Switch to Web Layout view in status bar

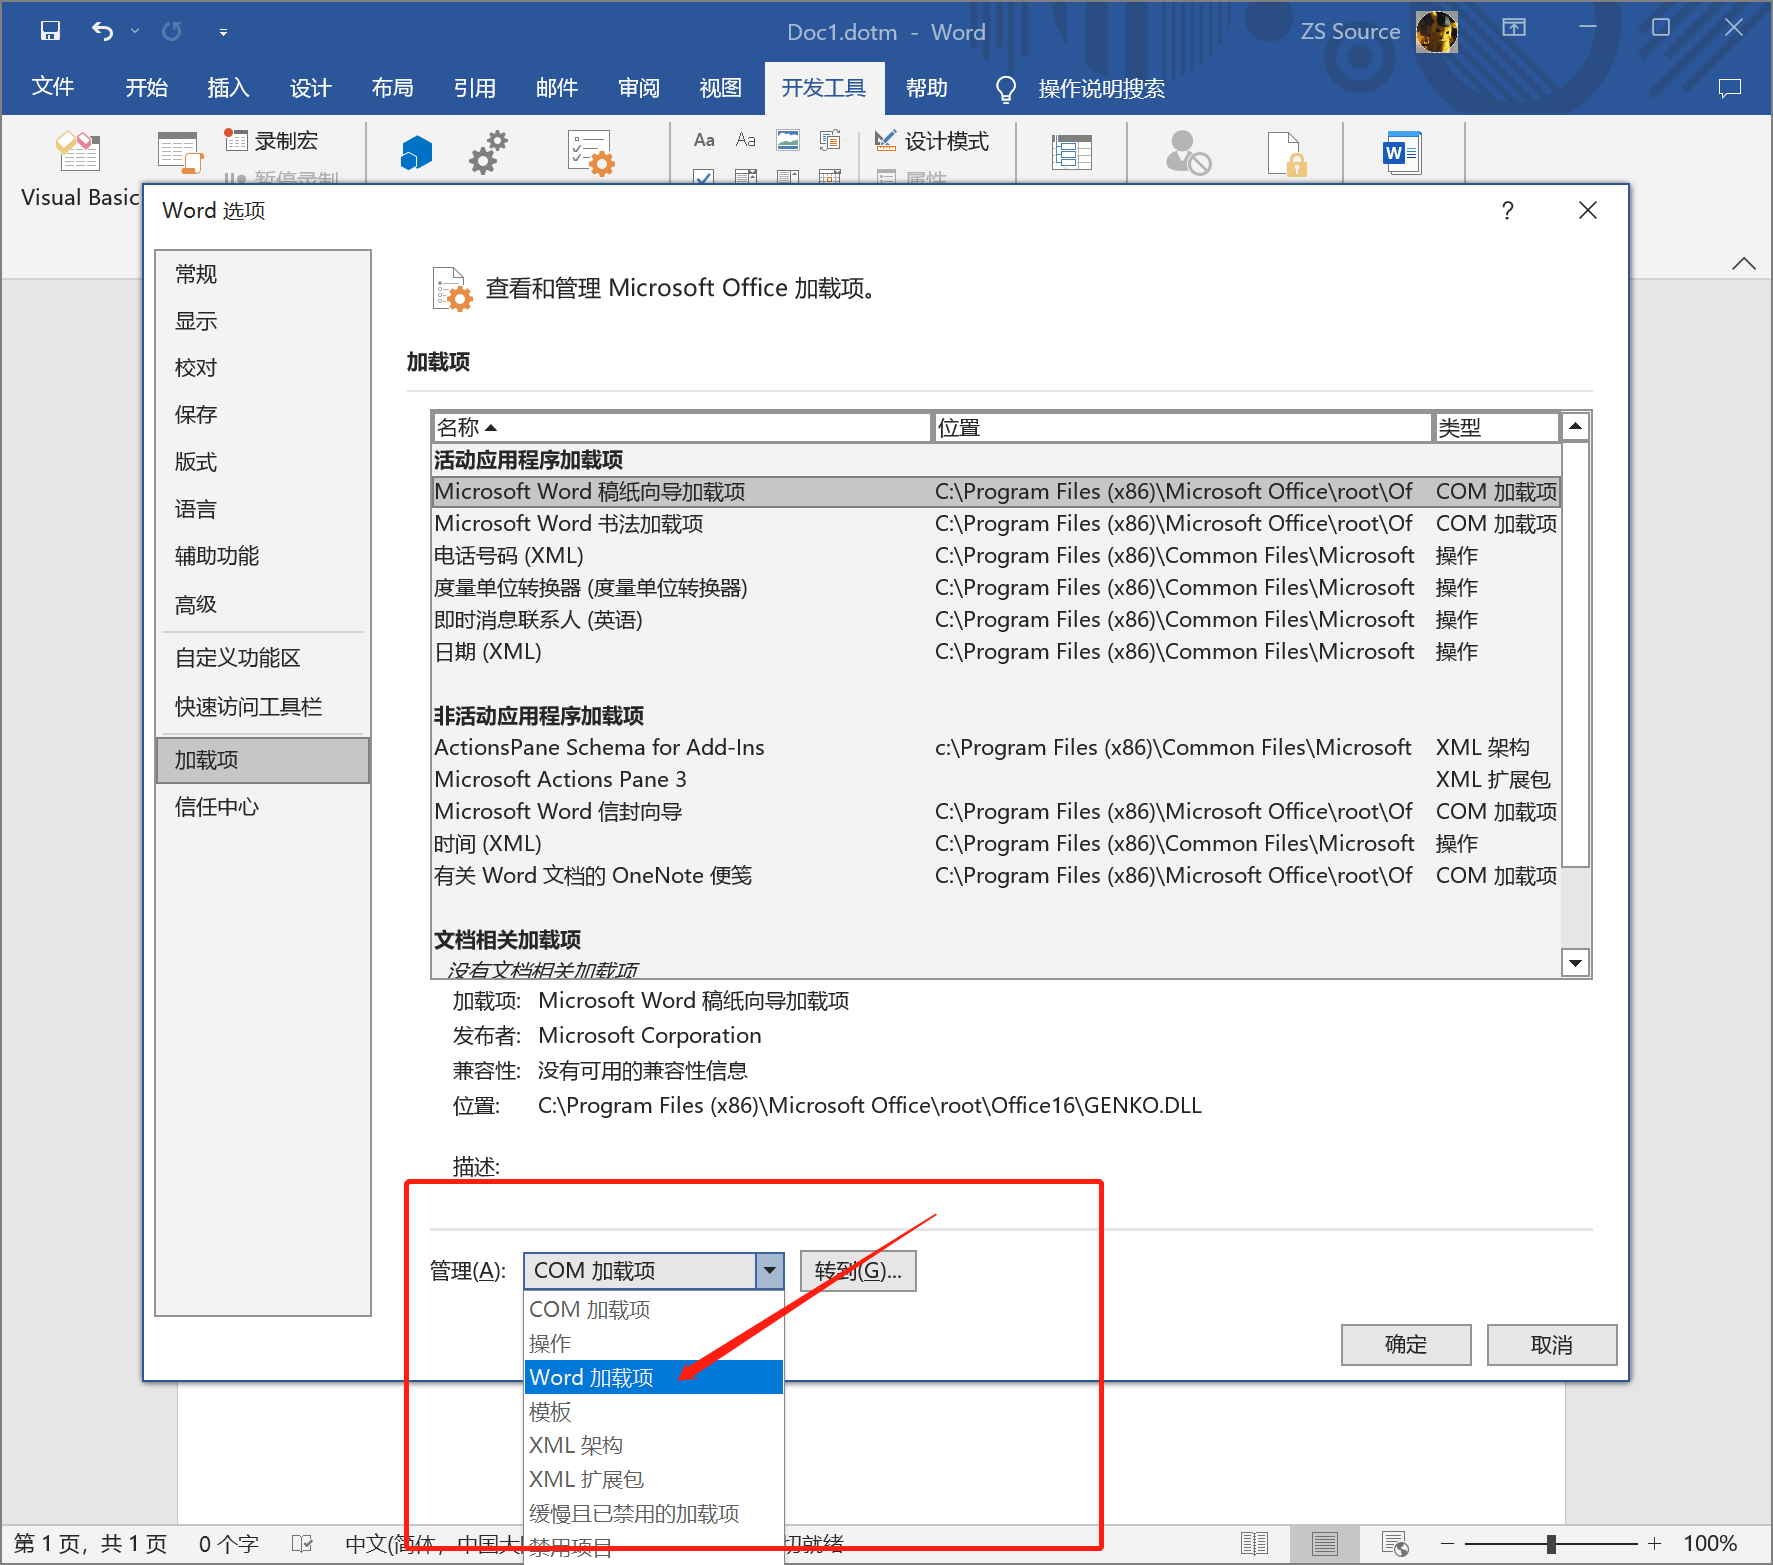(x=1394, y=1543)
